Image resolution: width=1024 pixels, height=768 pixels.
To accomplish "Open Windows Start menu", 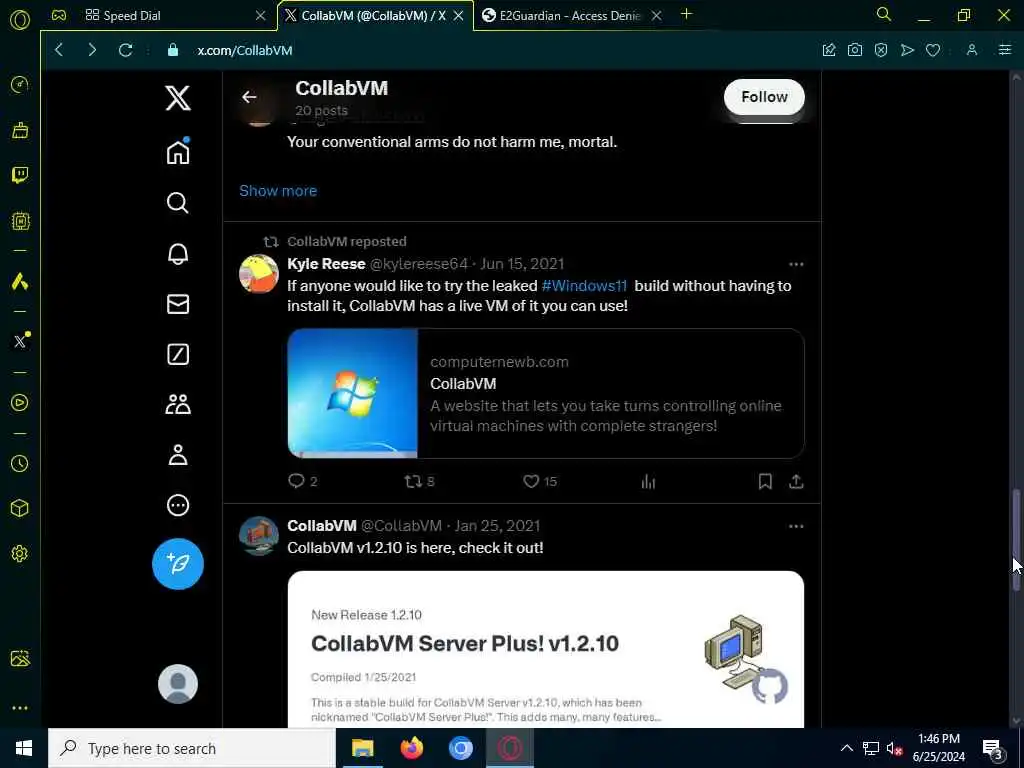I will click(24, 748).
